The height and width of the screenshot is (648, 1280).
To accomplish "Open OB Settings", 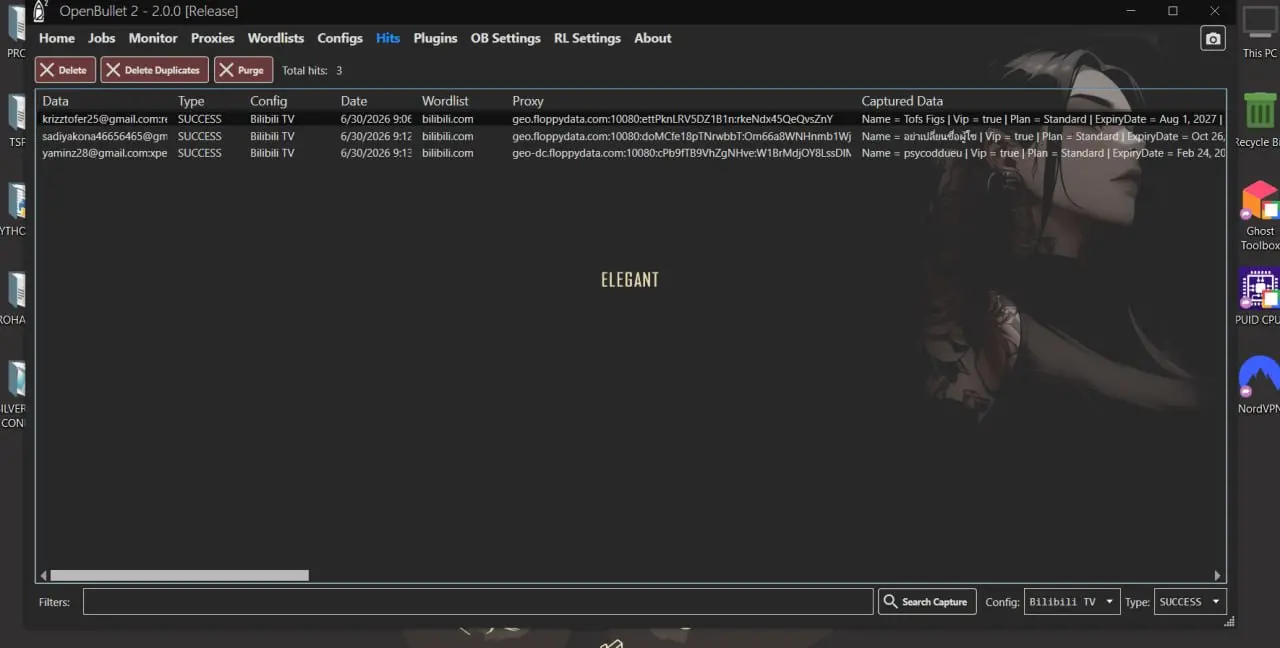I will [x=506, y=38].
